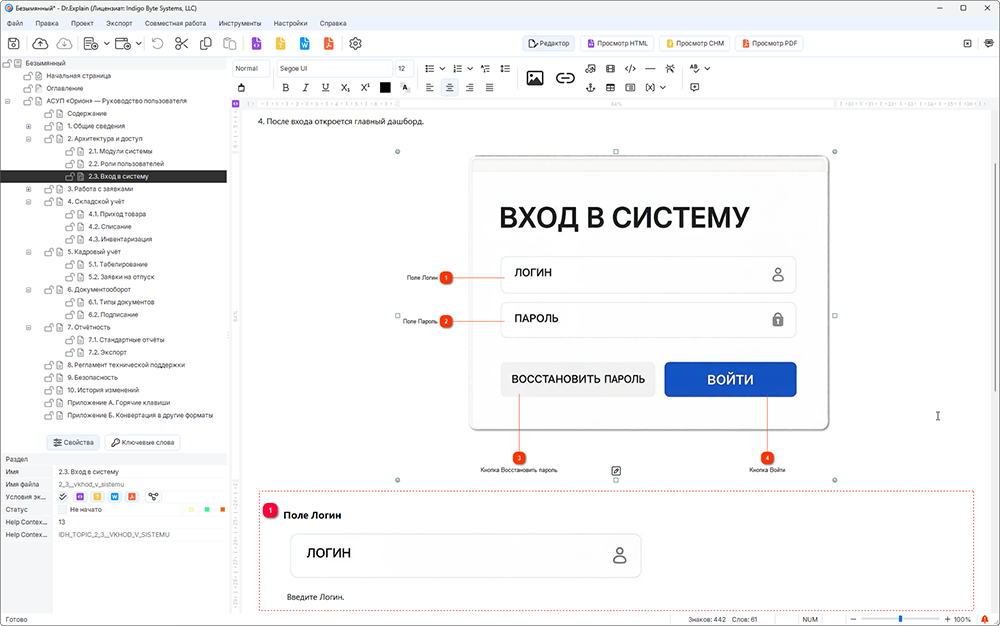1000x626 pixels.
Task: Select the 5.2. Заявки на отпуск topic
Action: (121, 277)
